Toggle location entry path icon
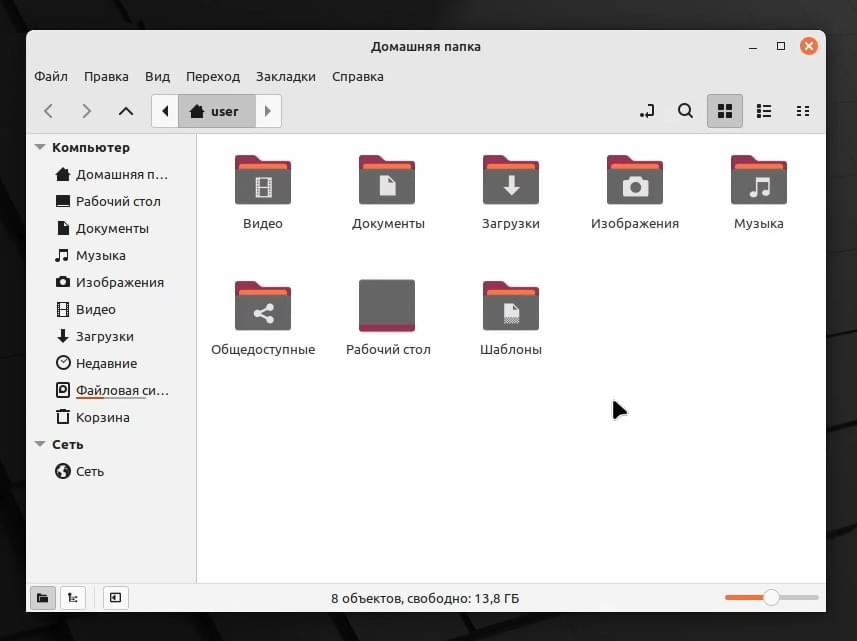 pyautogui.click(x=647, y=111)
